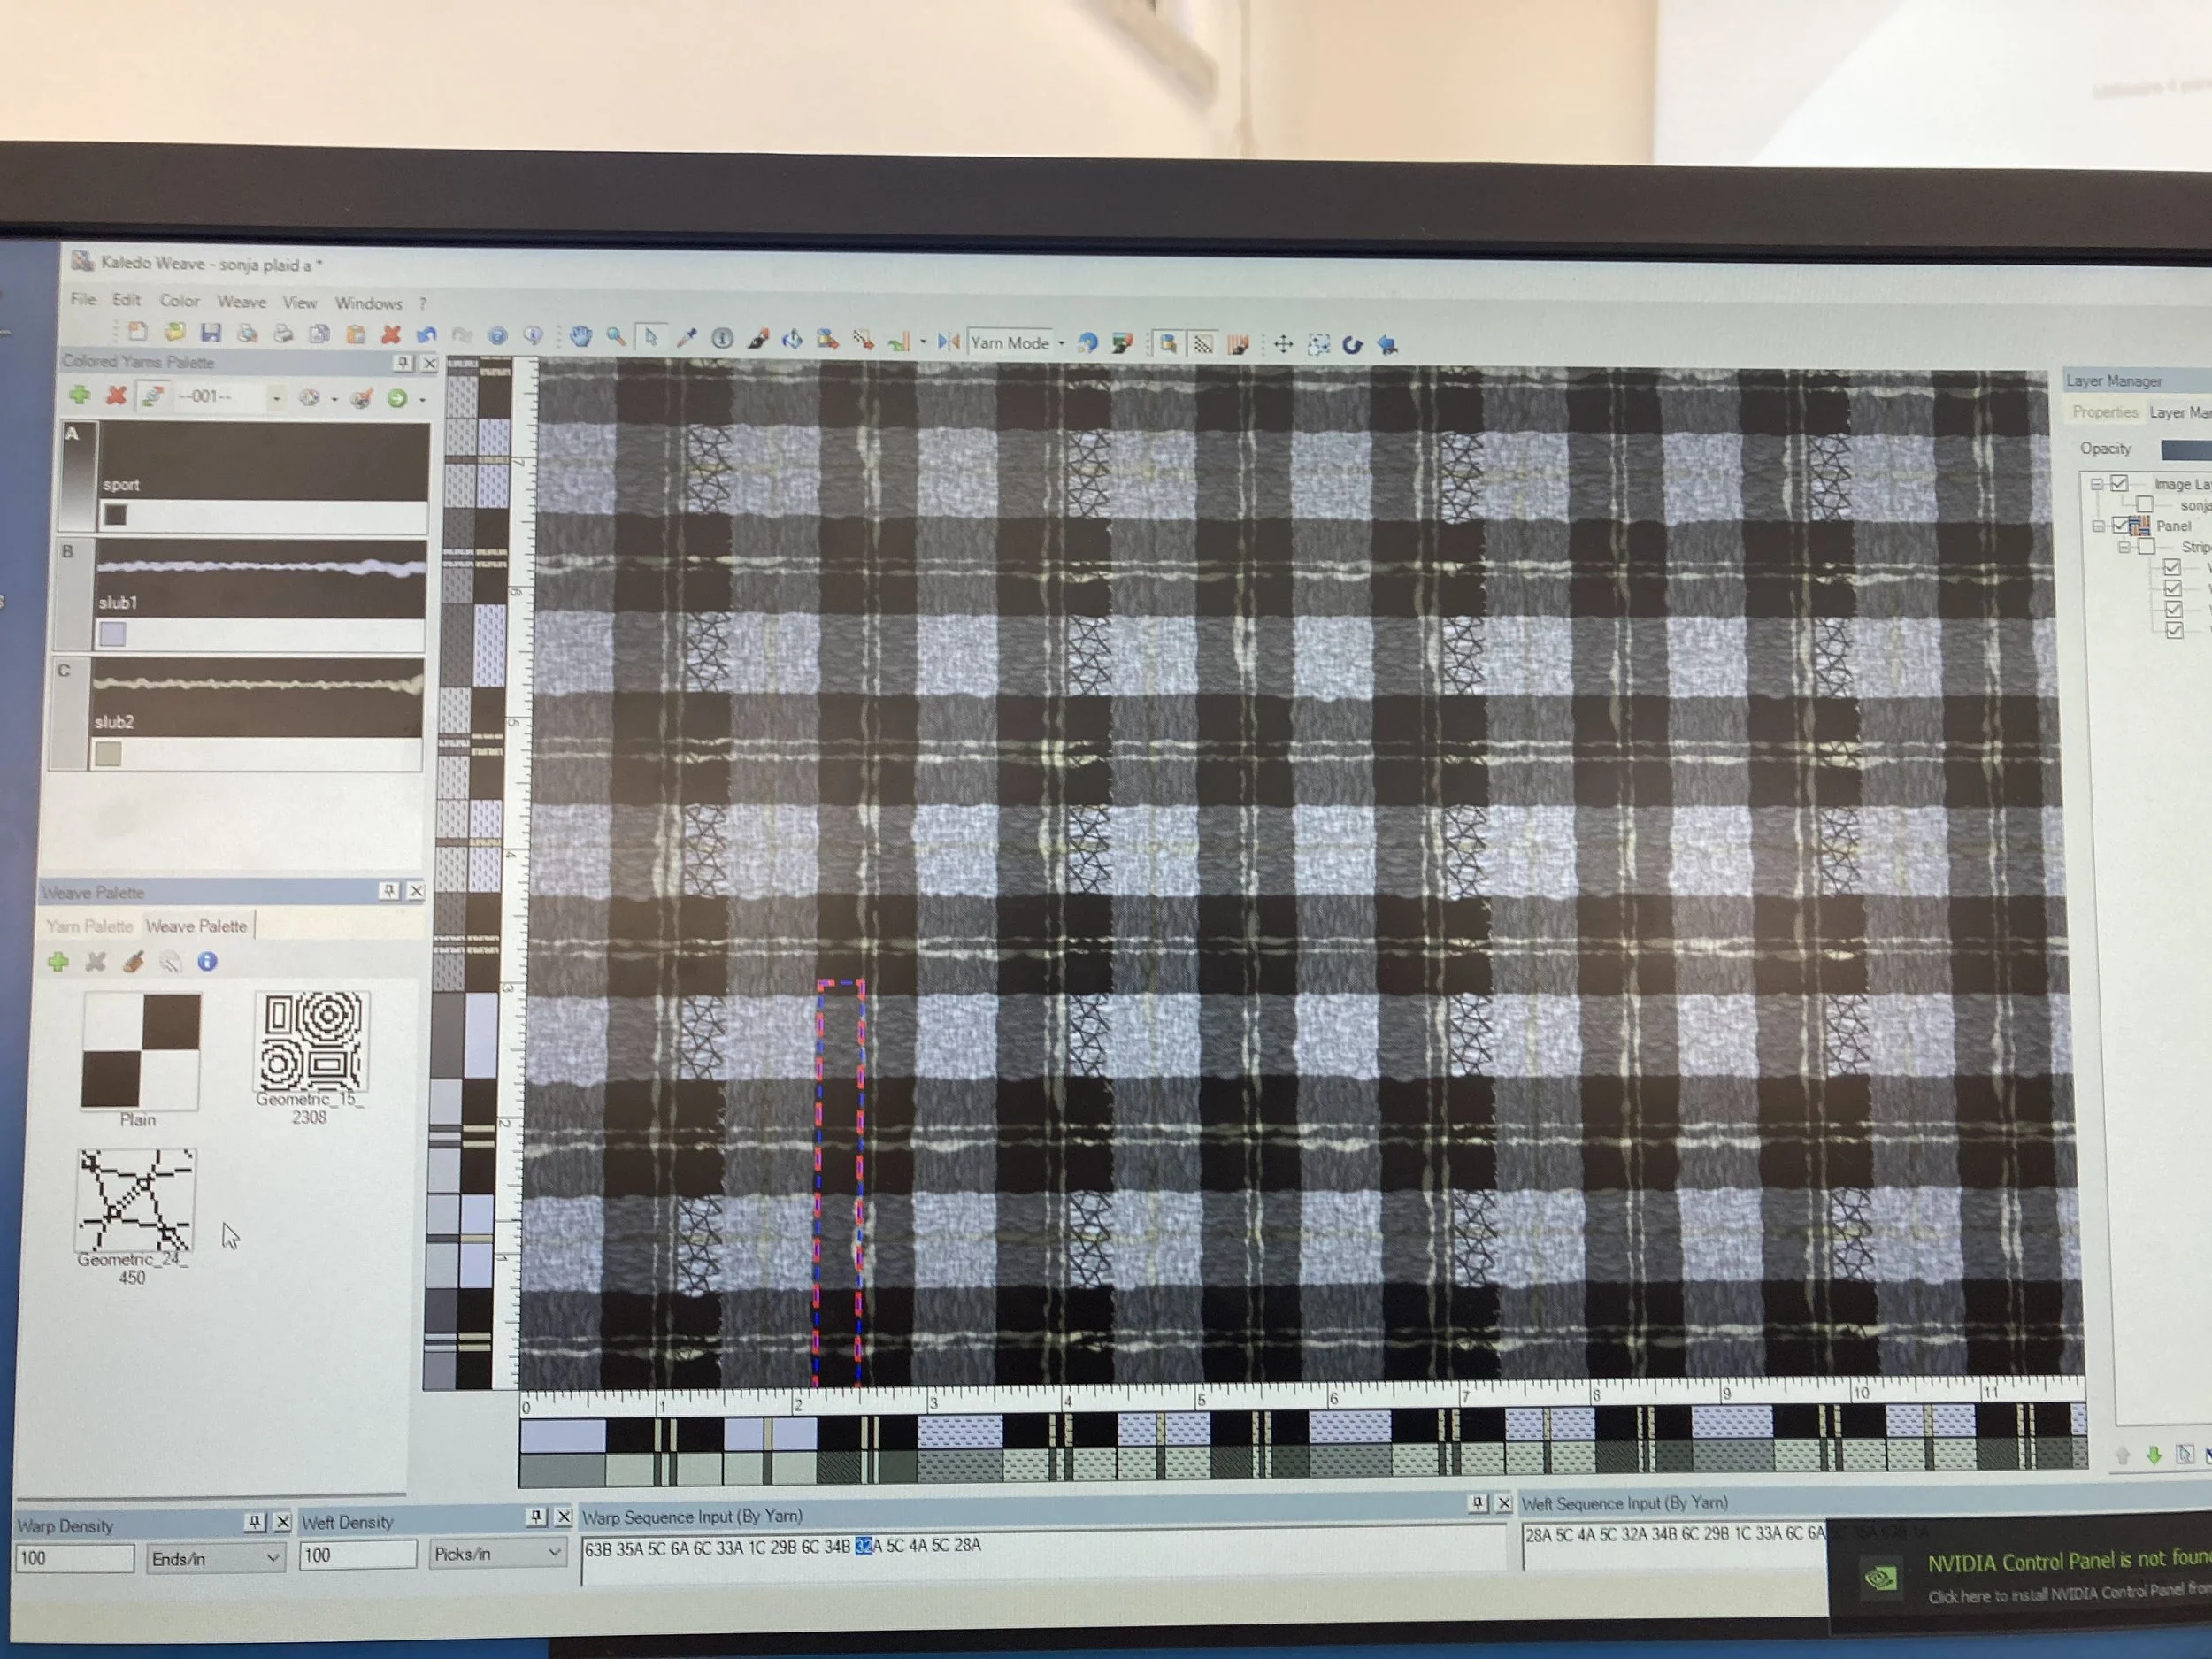Toggle the Image Layer checkbox
Image resolution: width=2212 pixels, height=1659 pixels.
pyautogui.click(x=2118, y=484)
